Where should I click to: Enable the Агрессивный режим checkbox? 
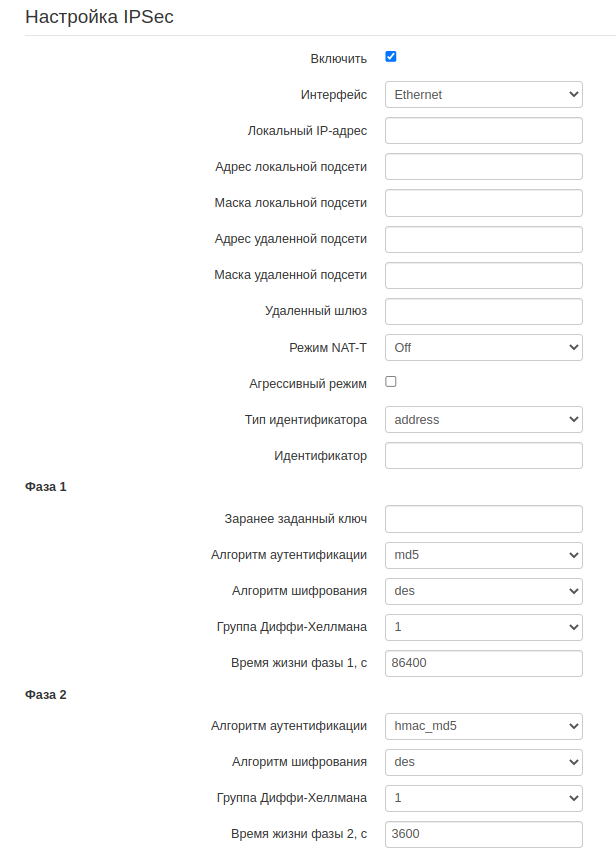391,382
